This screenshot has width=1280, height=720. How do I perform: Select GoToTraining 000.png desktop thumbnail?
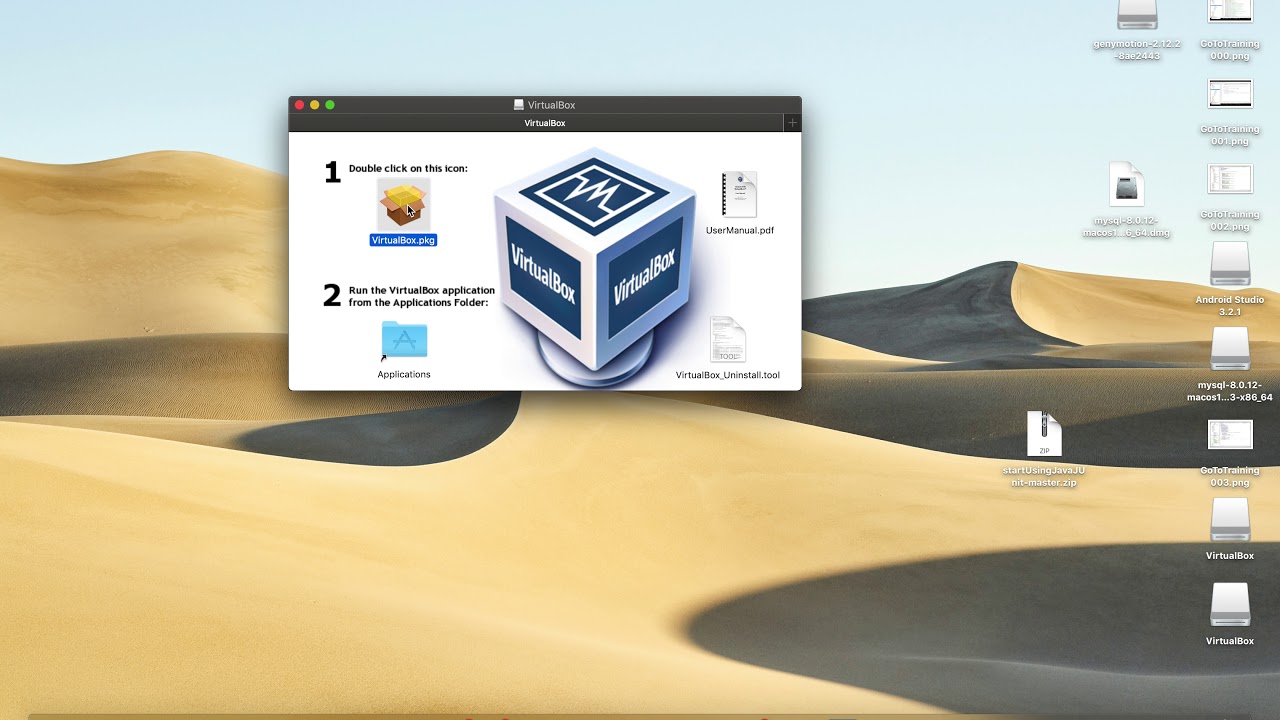click(1230, 13)
